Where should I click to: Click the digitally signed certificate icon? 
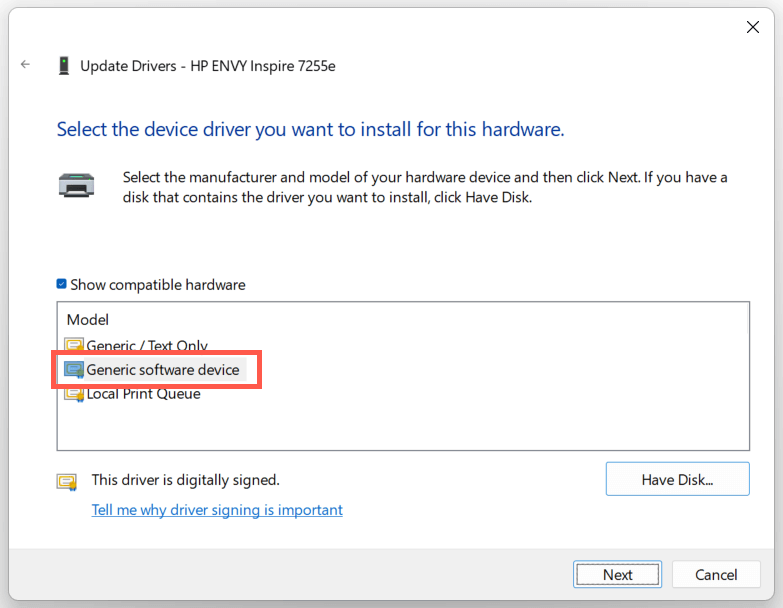[x=67, y=481]
